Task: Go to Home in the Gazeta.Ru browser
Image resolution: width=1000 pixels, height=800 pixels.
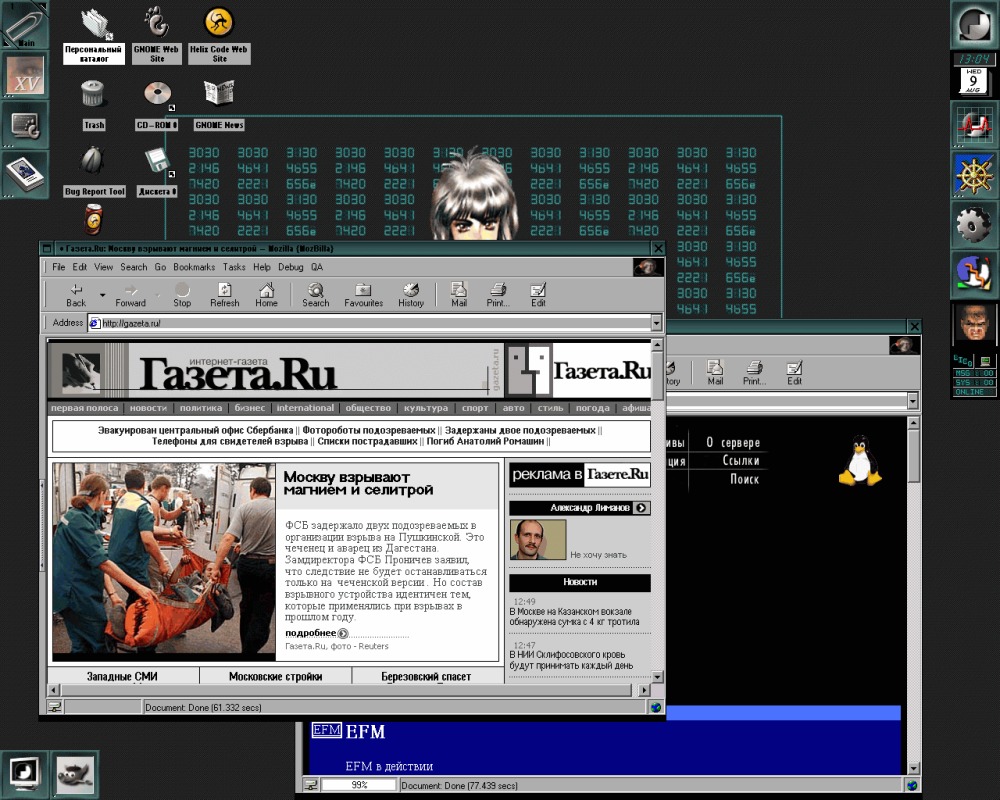Action: coord(267,295)
